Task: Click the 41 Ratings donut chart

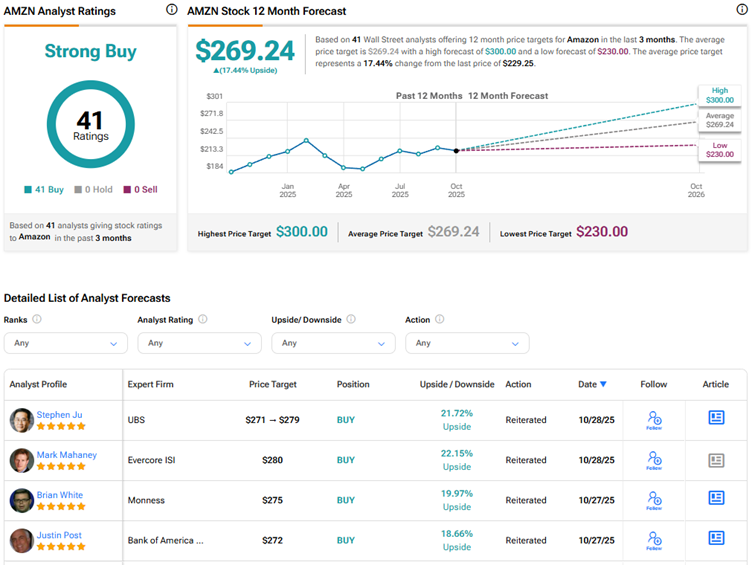Action: tap(90, 125)
